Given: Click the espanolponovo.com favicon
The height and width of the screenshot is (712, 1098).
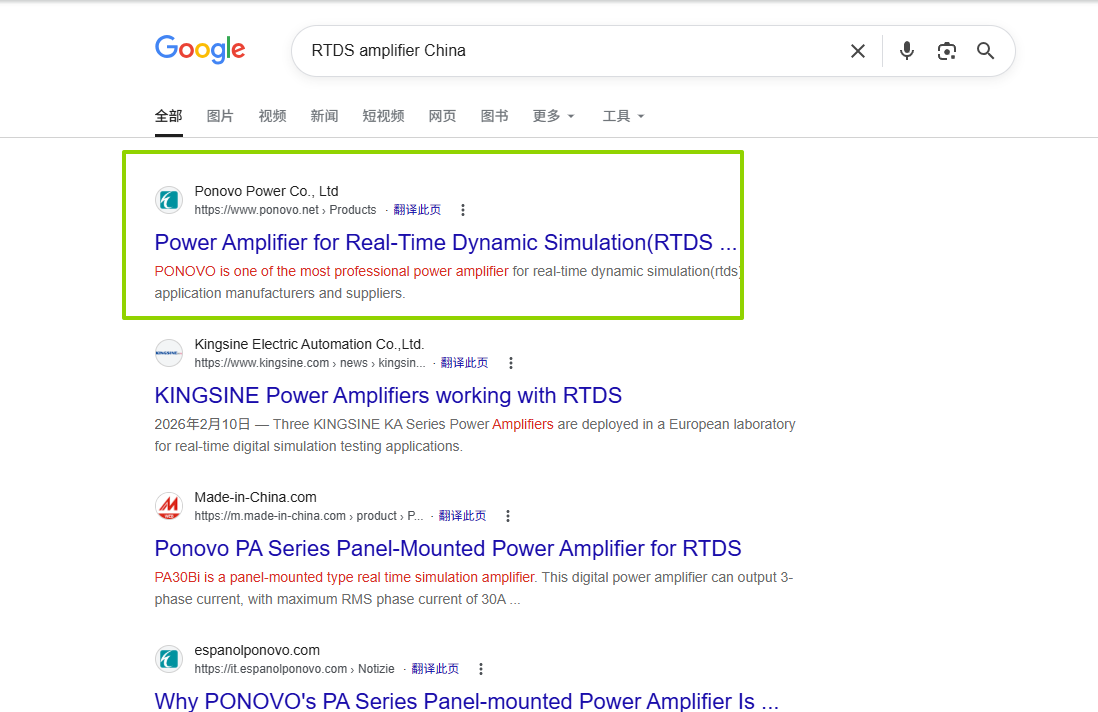Looking at the screenshot, I should (169, 659).
